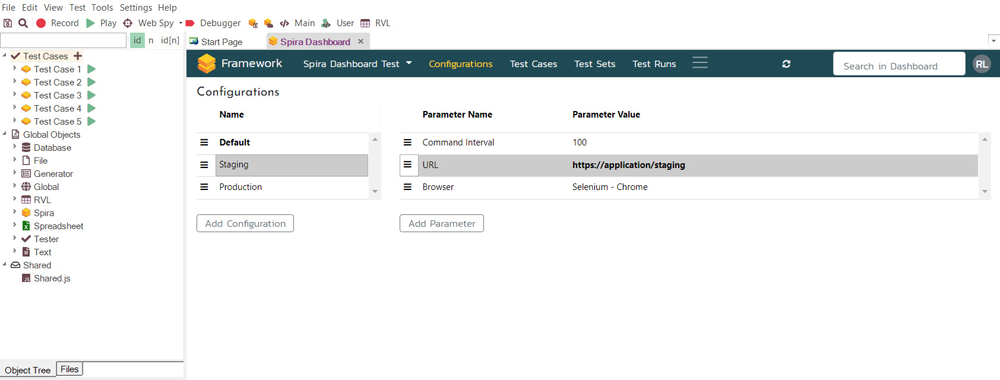Open the Debugger red tag icon
The height and width of the screenshot is (380, 1000).
tap(190, 23)
